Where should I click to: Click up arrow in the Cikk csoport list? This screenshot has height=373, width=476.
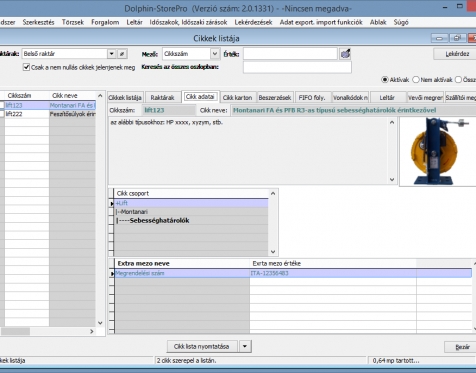click(x=273, y=194)
